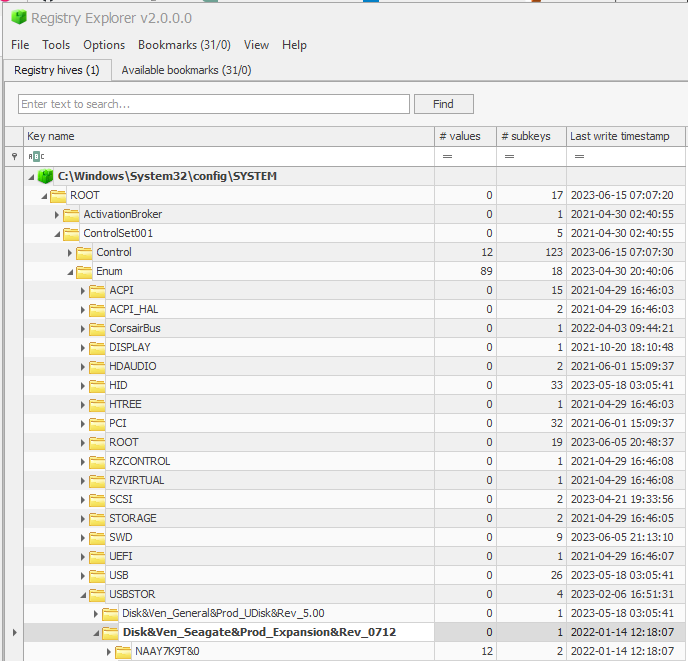Click the ControlSet001 folder icon
The image size is (688, 661).
coord(71,234)
